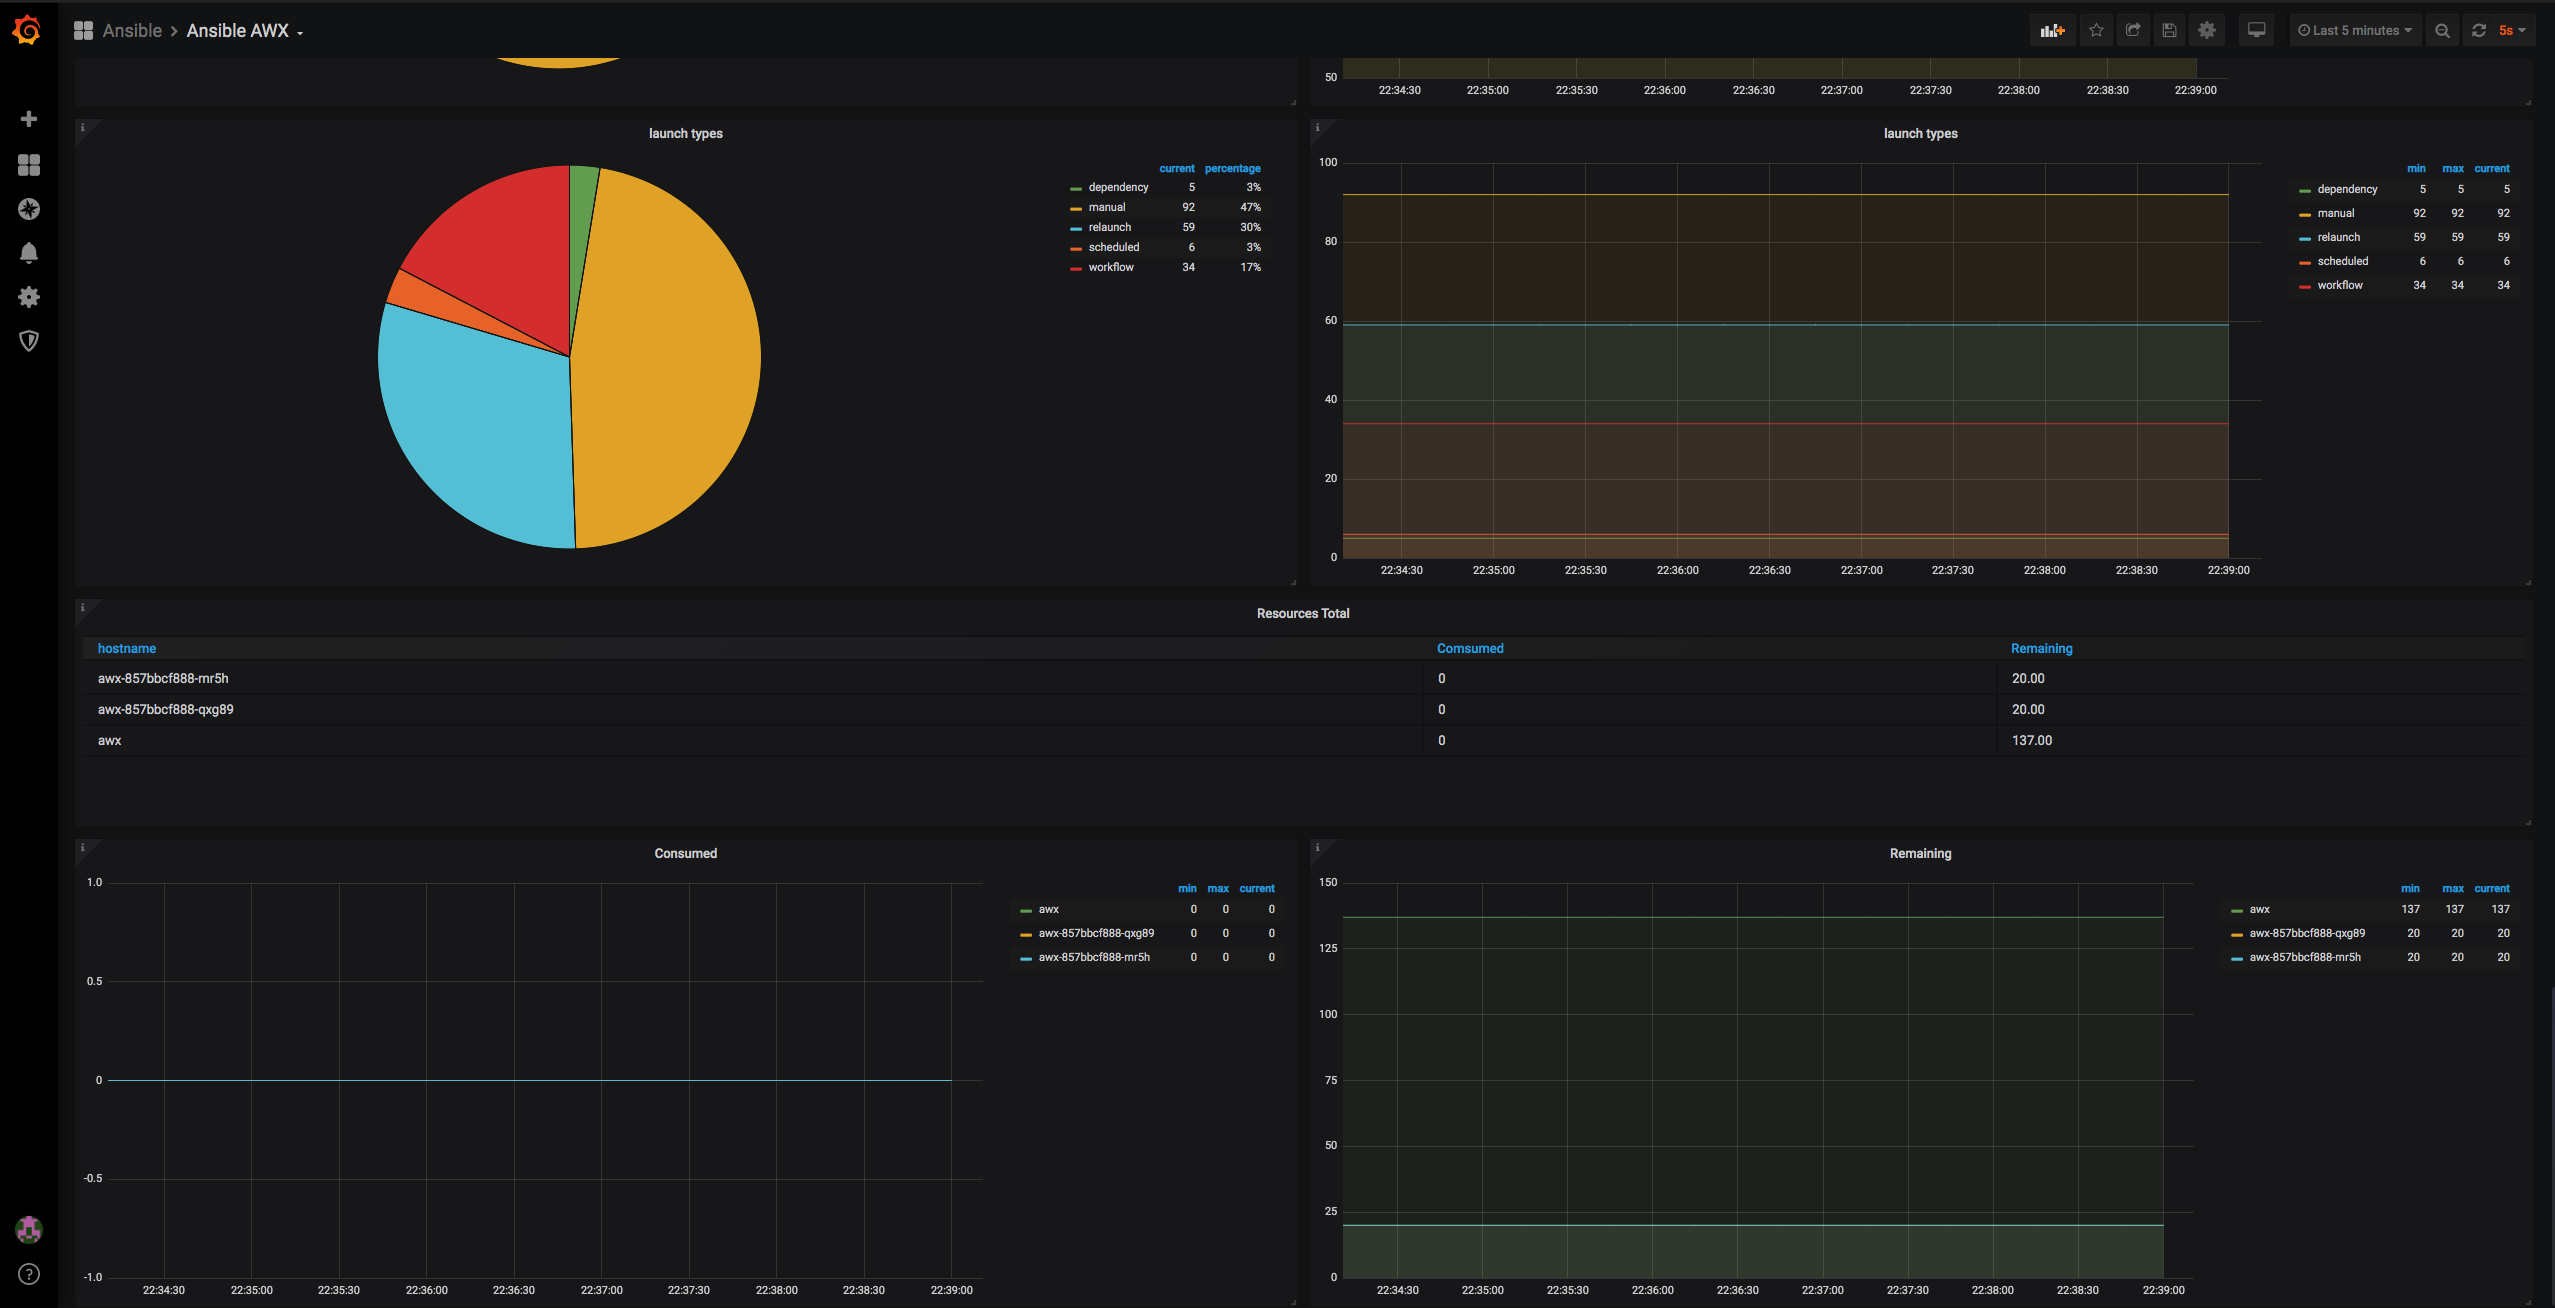The height and width of the screenshot is (1308, 2555).
Task: Open the Dashboards grid icon in sidebar
Action: 29,164
